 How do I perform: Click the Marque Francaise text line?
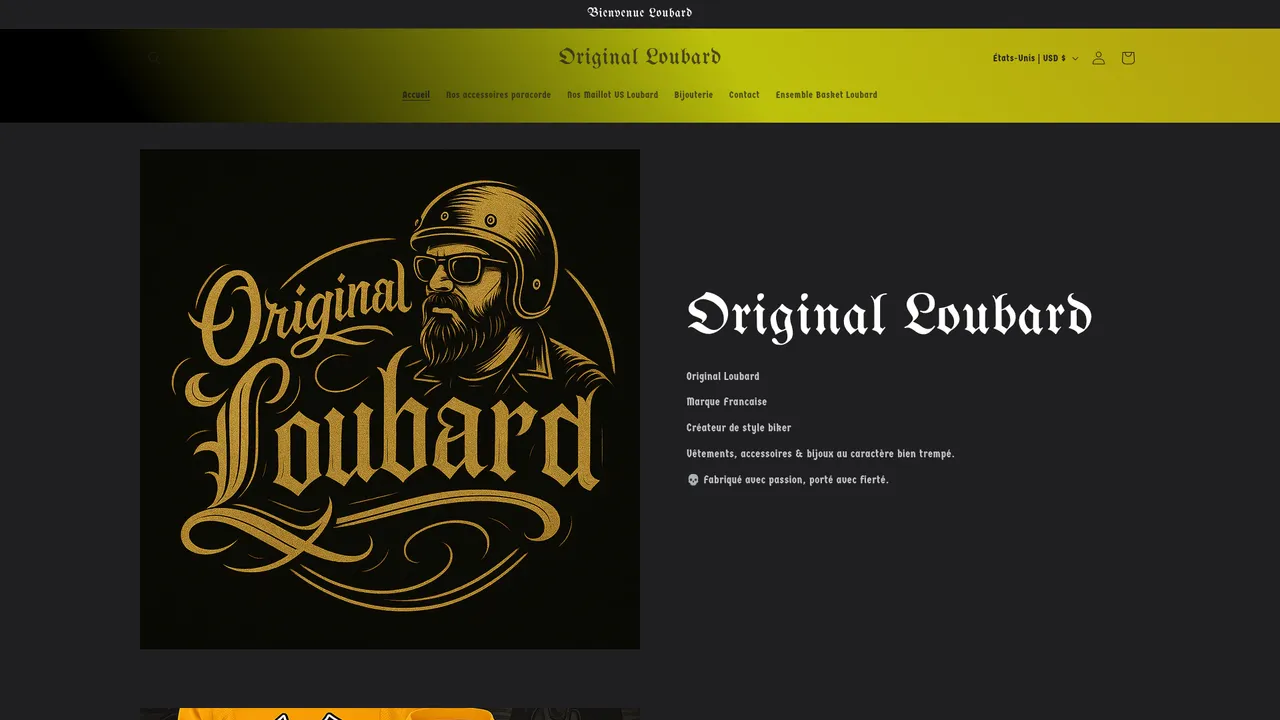point(727,402)
